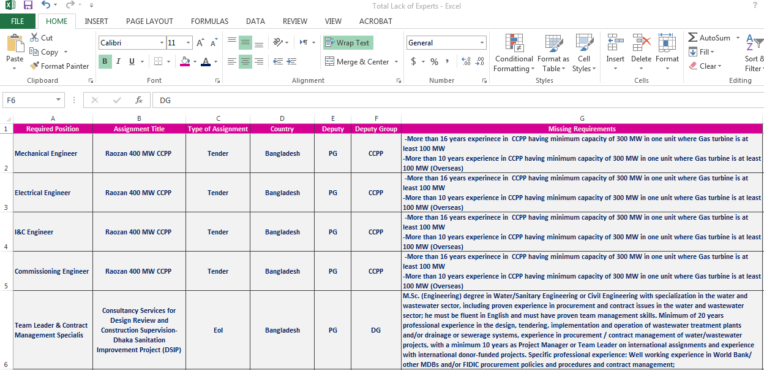Image resolution: width=764 pixels, height=370 pixels.
Task: Decrease decimal places
Action: pyautogui.click(x=480, y=61)
